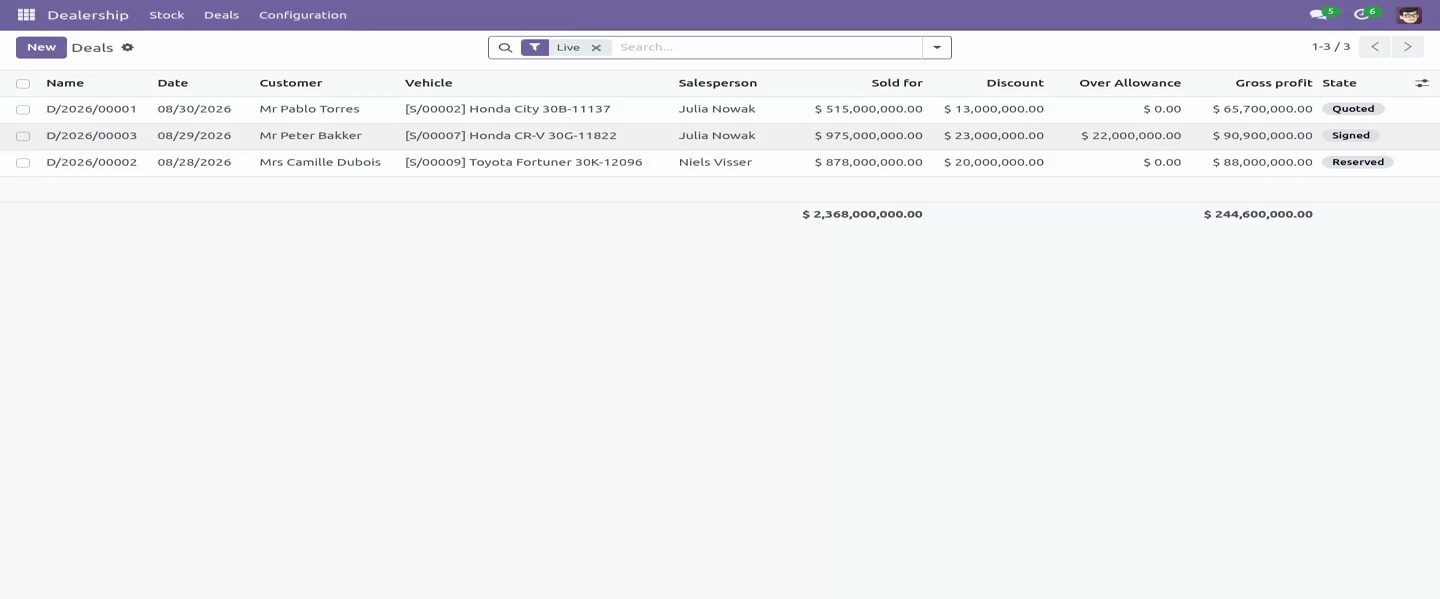Viewport: 1440px width, 599px height.
Task: Open deal D/2026/00001
Action: [x=91, y=109]
